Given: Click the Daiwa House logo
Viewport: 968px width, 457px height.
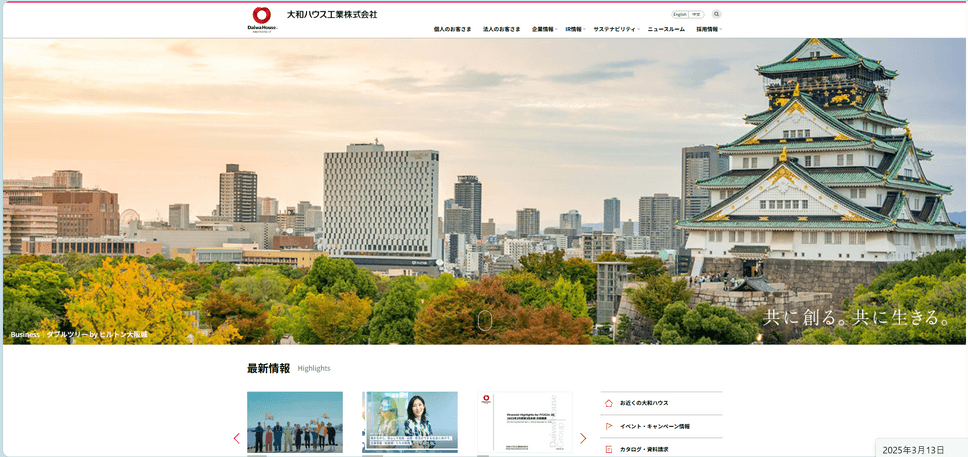Looking at the screenshot, I should tap(262, 18).
